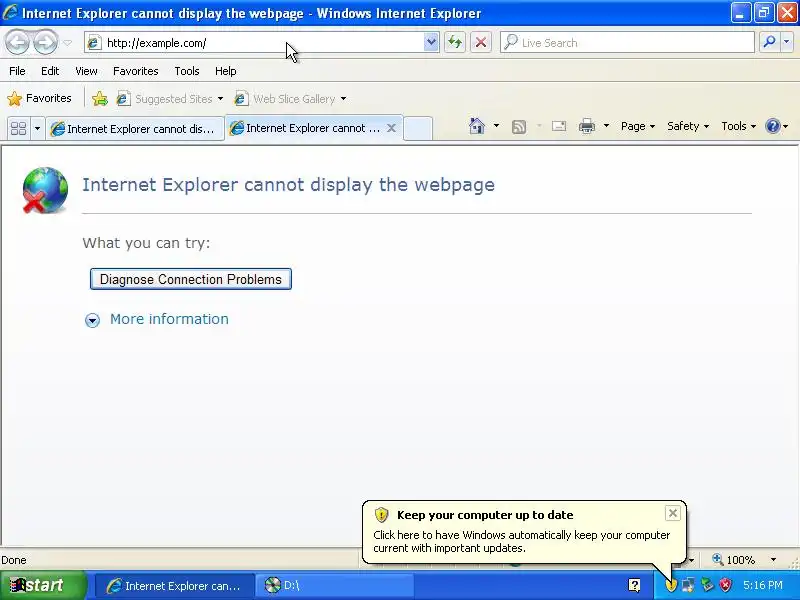Image resolution: width=800 pixels, height=600 pixels.
Task: Open the Safety command bar menu
Action: click(x=688, y=126)
